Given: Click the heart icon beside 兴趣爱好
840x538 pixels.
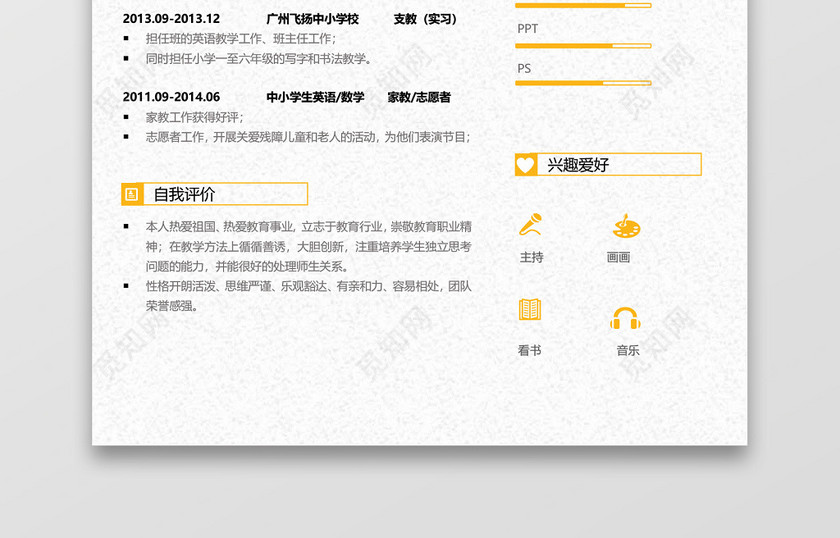Looking at the screenshot, I should pyautogui.click(x=526, y=165).
